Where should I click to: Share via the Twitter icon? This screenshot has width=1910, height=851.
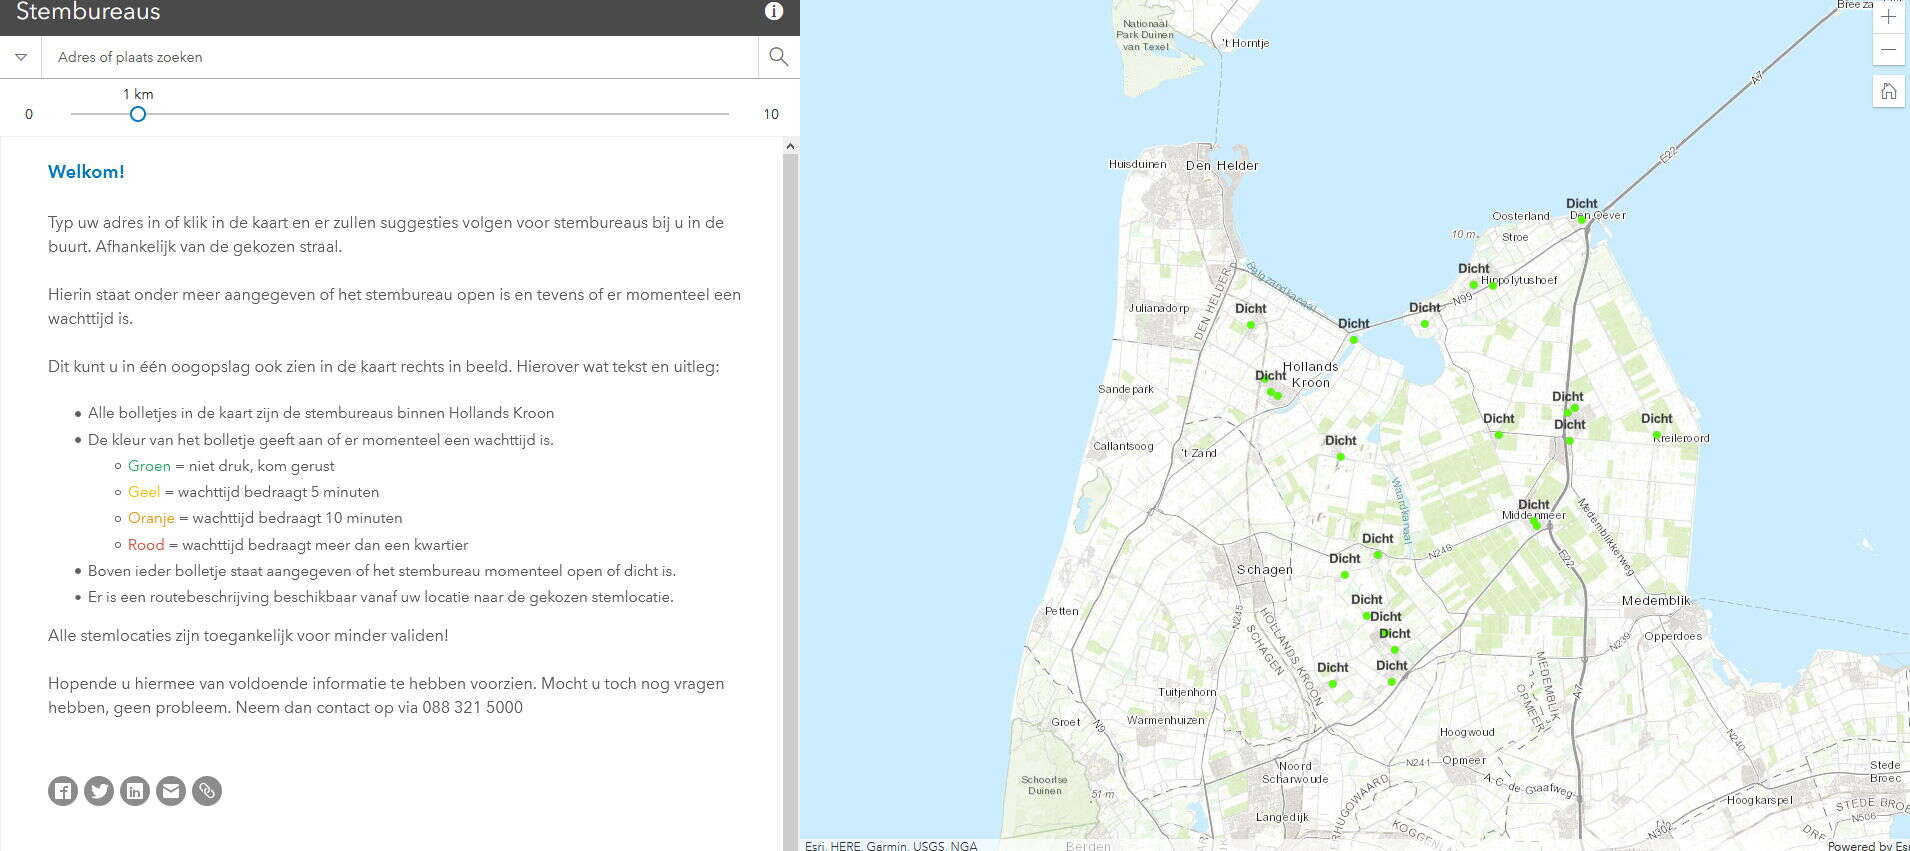tap(99, 791)
